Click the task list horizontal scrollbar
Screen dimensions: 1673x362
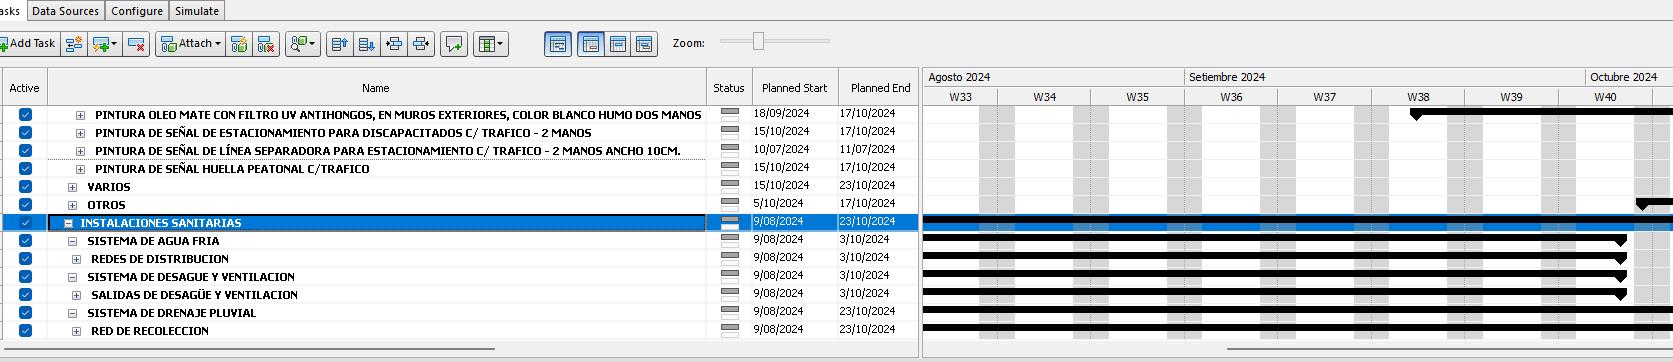(x=248, y=349)
